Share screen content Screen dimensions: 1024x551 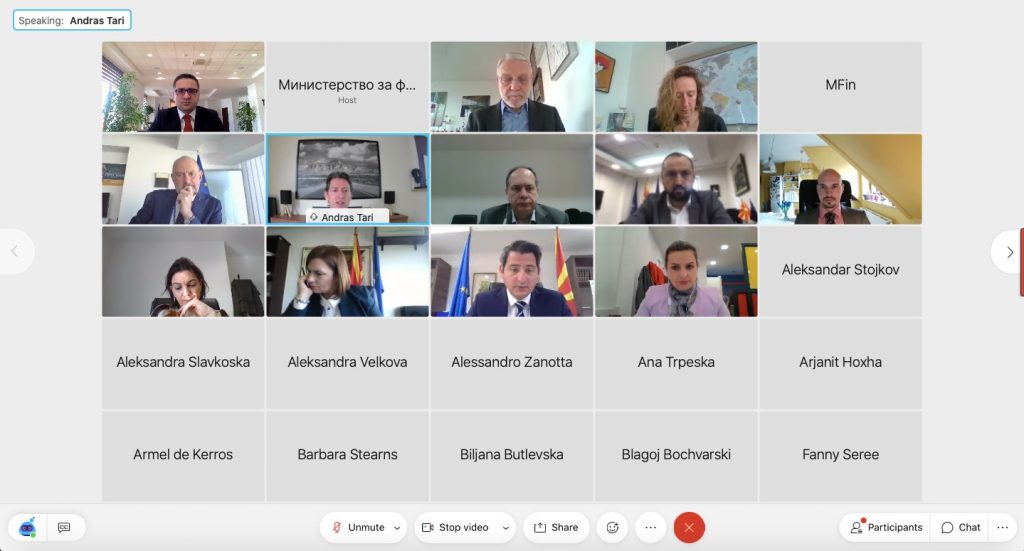[556, 527]
